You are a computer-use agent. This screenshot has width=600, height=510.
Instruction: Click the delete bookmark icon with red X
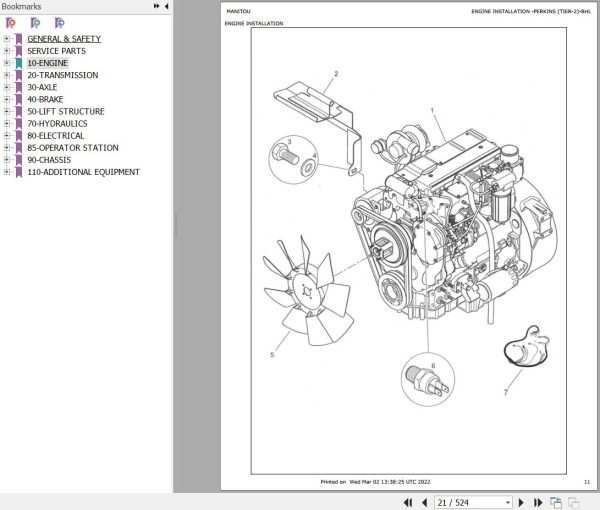coord(11,23)
